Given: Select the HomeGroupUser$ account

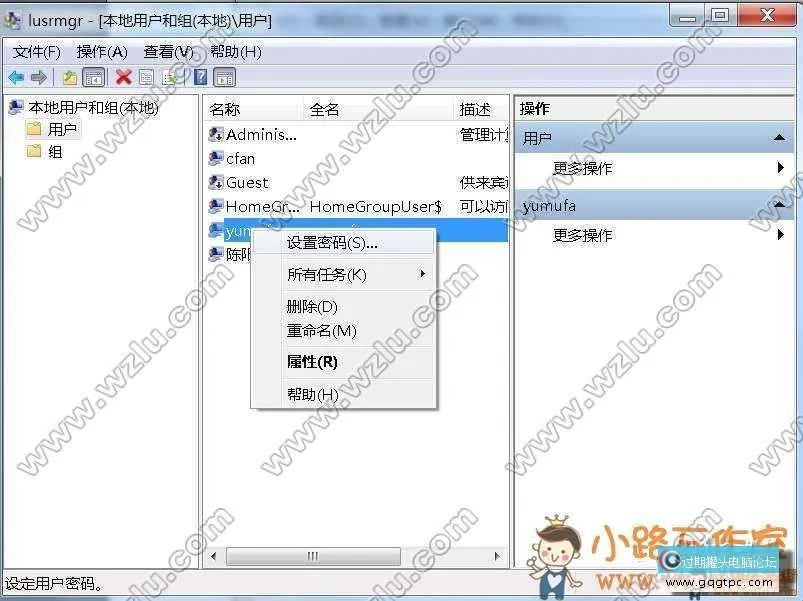Looking at the screenshot, I should click(x=250, y=206).
